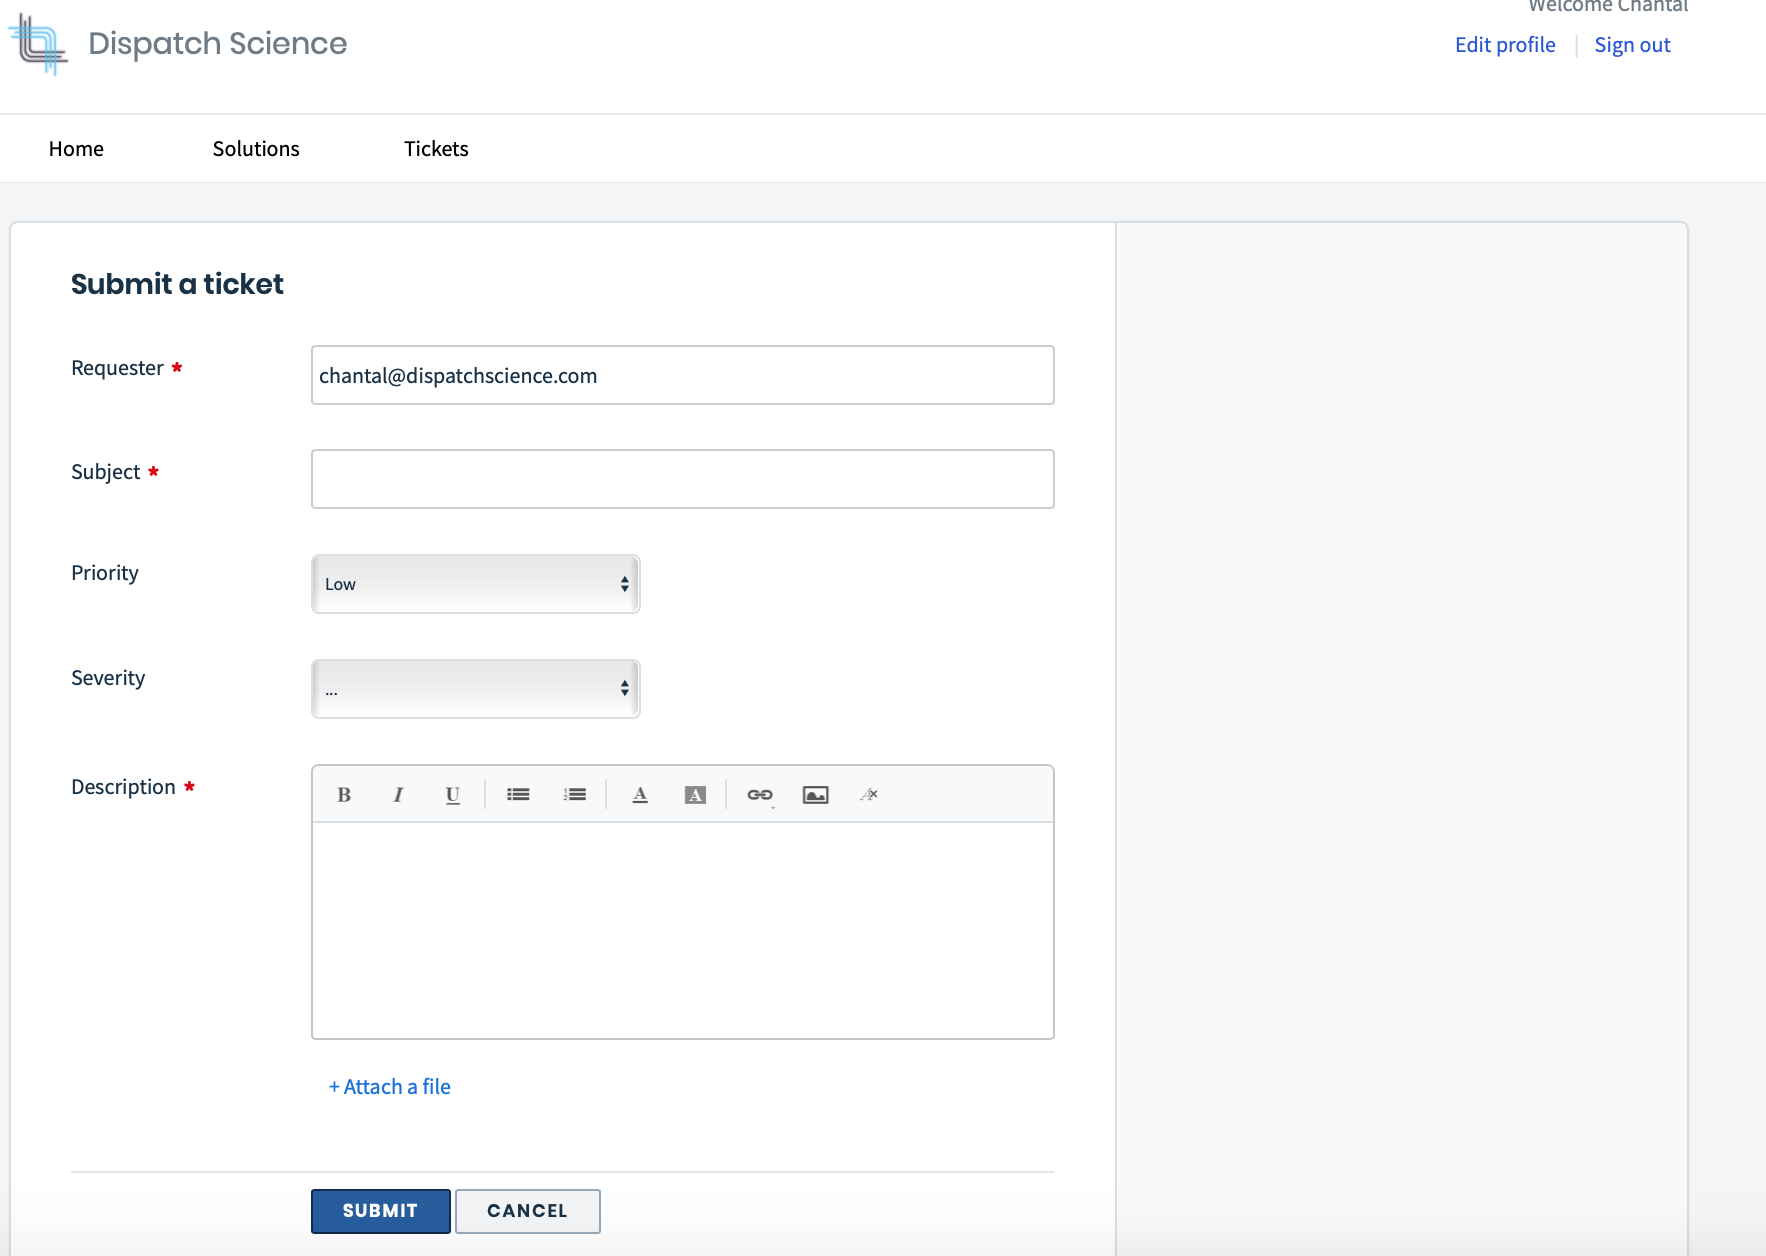Viewport: 1766px width, 1256px height.
Task: Open the background color picker
Action: (695, 795)
